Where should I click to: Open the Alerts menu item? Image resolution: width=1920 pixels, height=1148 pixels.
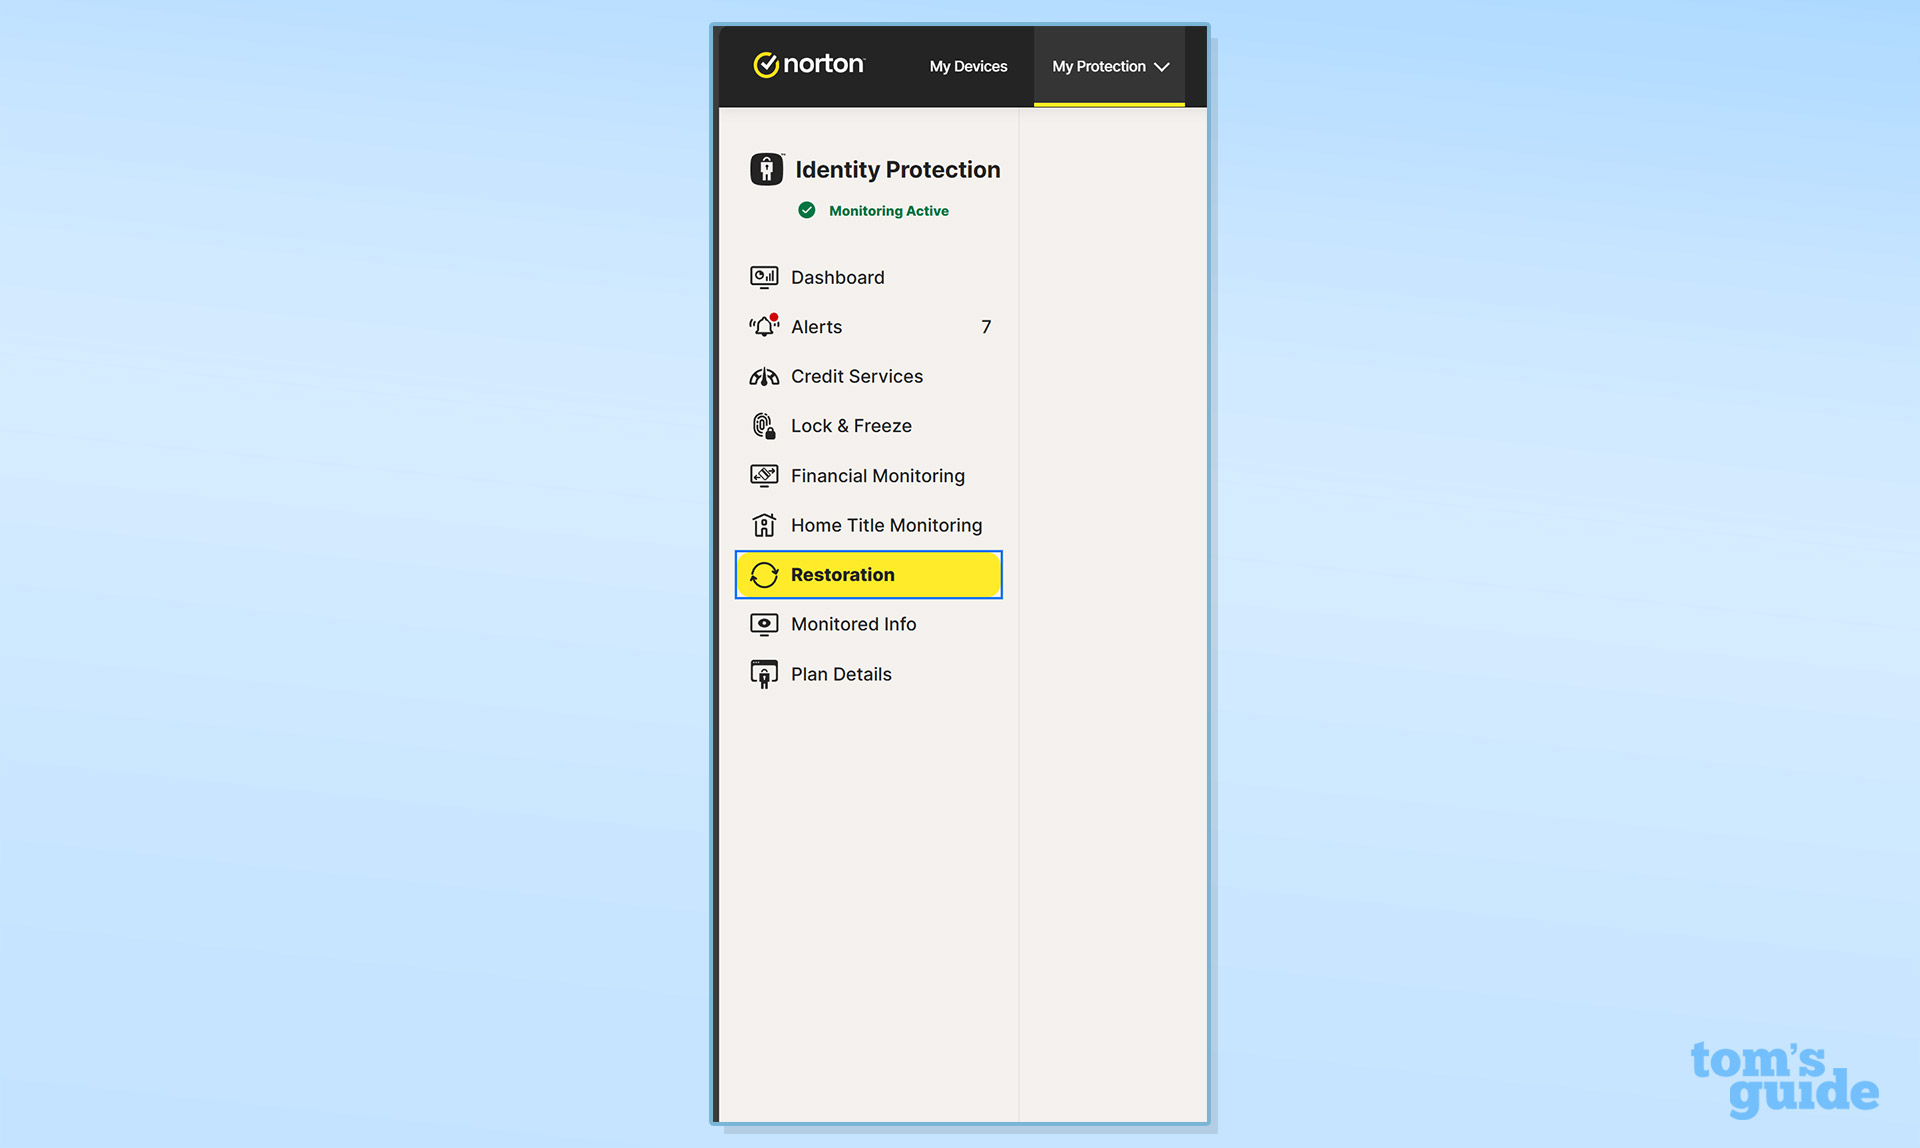pyautogui.click(x=816, y=327)
